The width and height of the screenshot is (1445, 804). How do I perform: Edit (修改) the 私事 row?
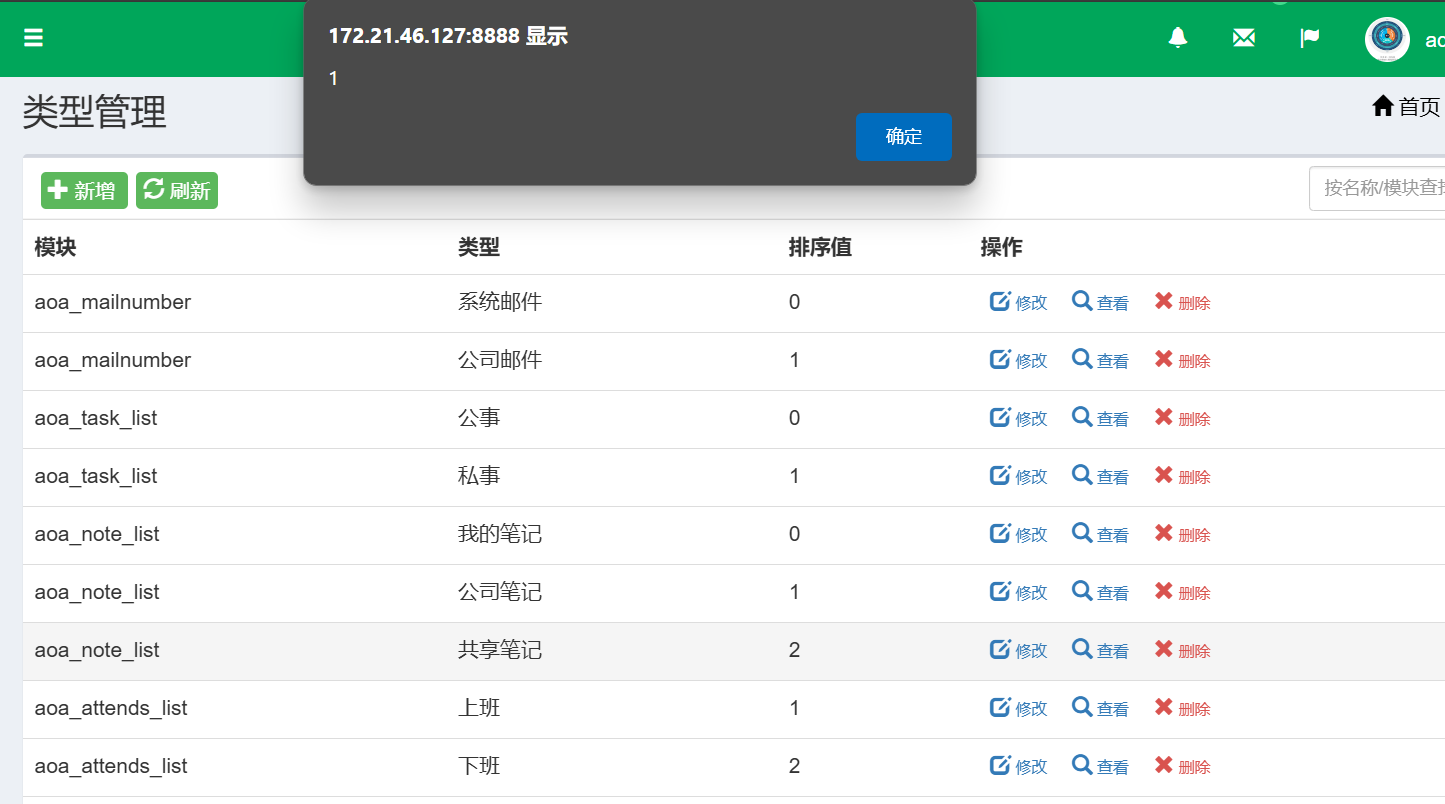tap(1019, 476)
